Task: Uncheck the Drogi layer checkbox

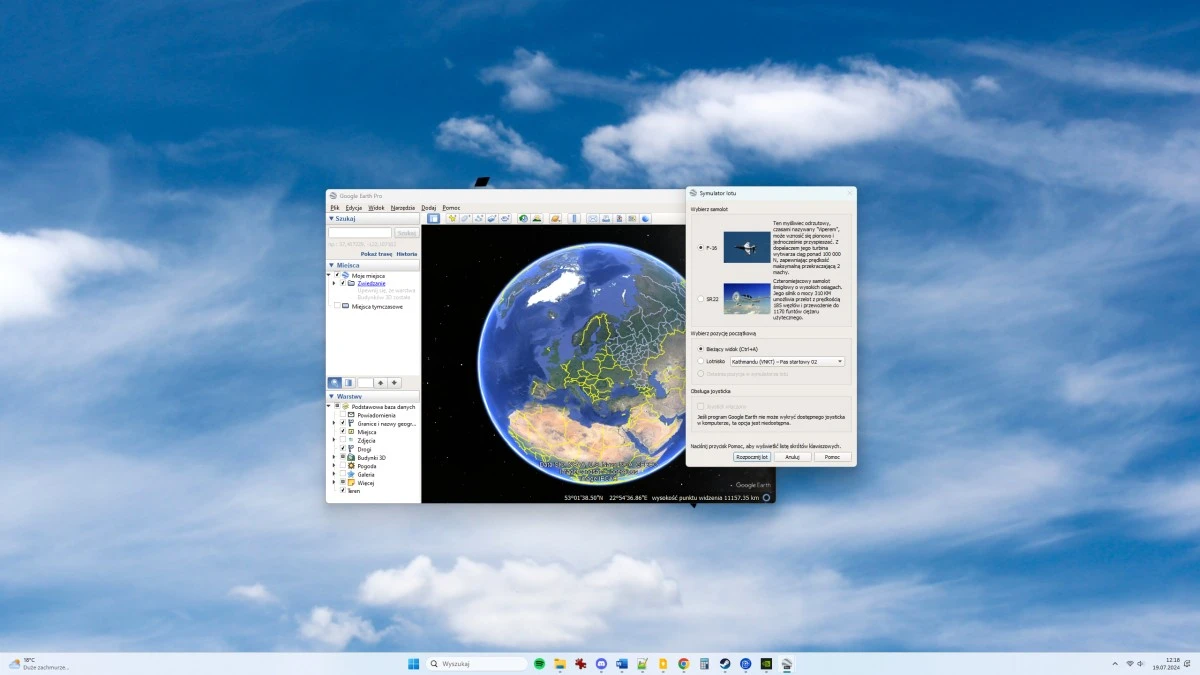Action: pyautogui.click(x=343, y=449)
